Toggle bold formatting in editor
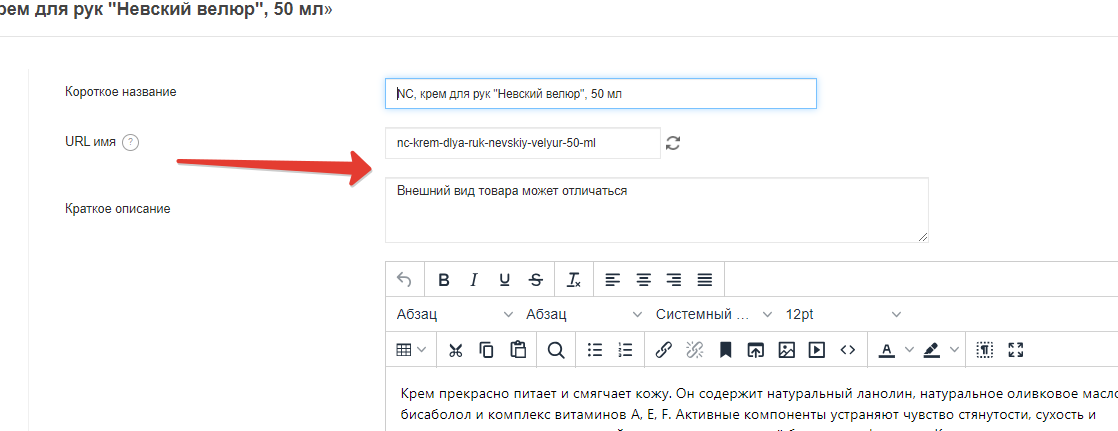This screenshot has width=1118, height=431. pos(443,279)
